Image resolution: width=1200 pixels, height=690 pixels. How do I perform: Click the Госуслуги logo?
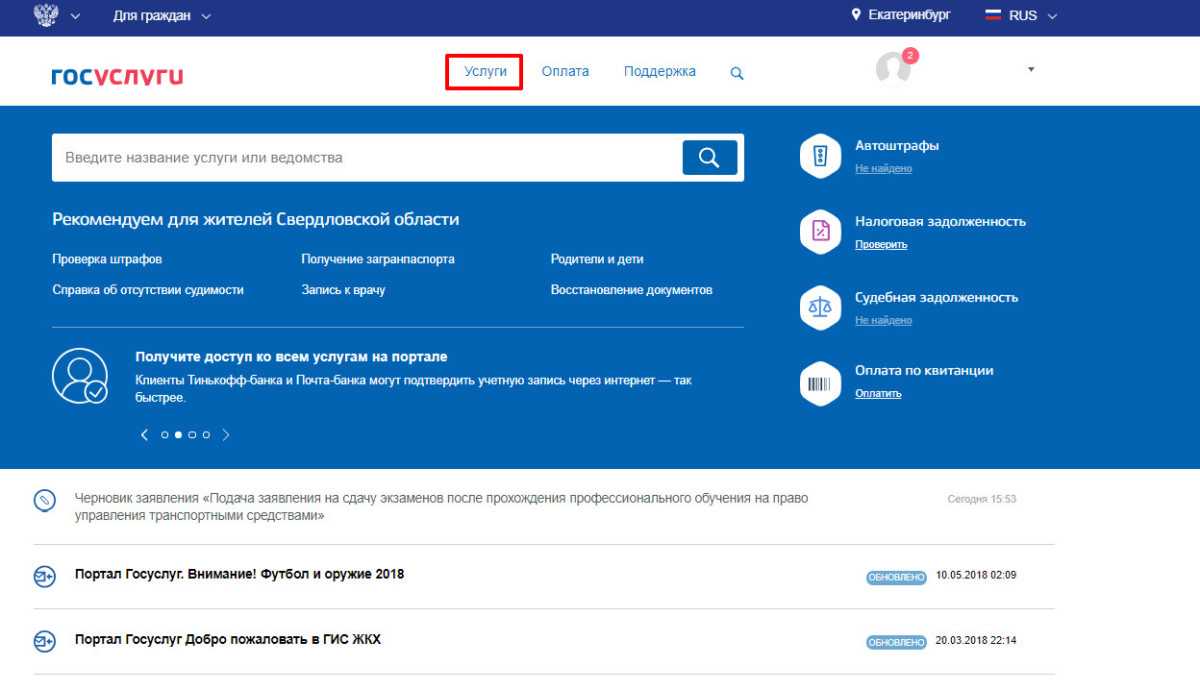(117, 76)
